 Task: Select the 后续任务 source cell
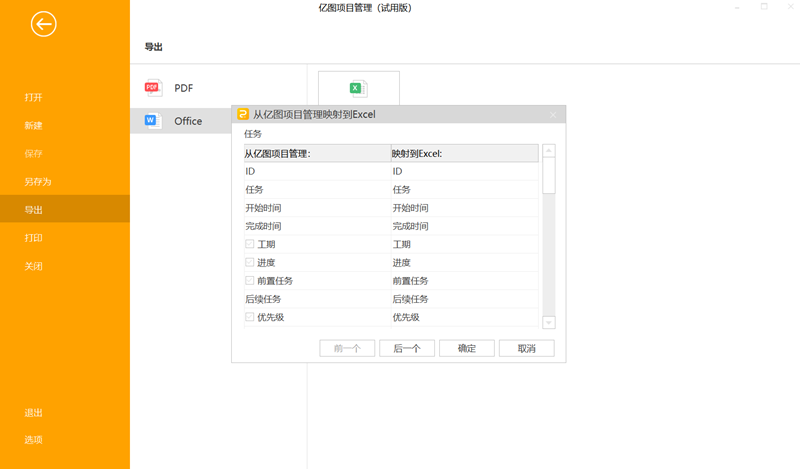pyautogui.click(x=317, y=299)
